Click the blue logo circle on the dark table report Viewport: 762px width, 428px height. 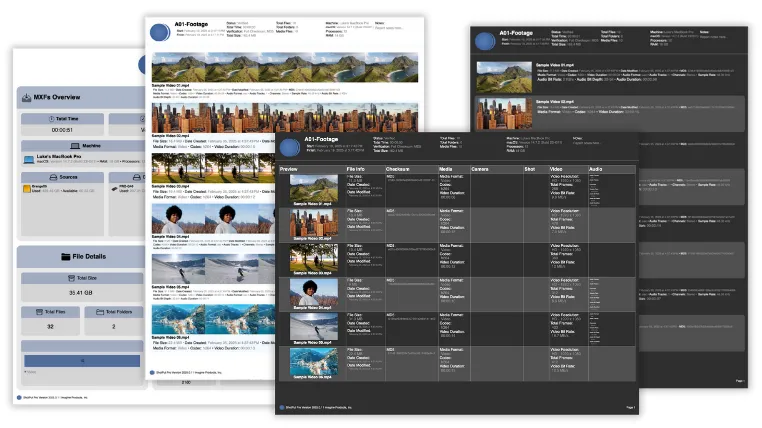click(290, 147)
